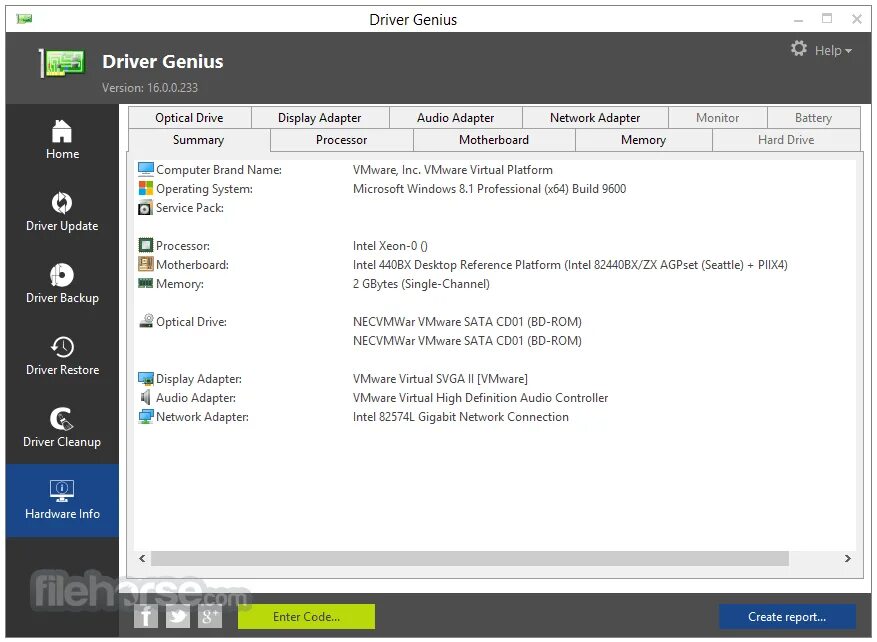Viewport: 877px width, 642px height.
Task: Switch to the Display Adapter tab
Action: tap(320, 118)
